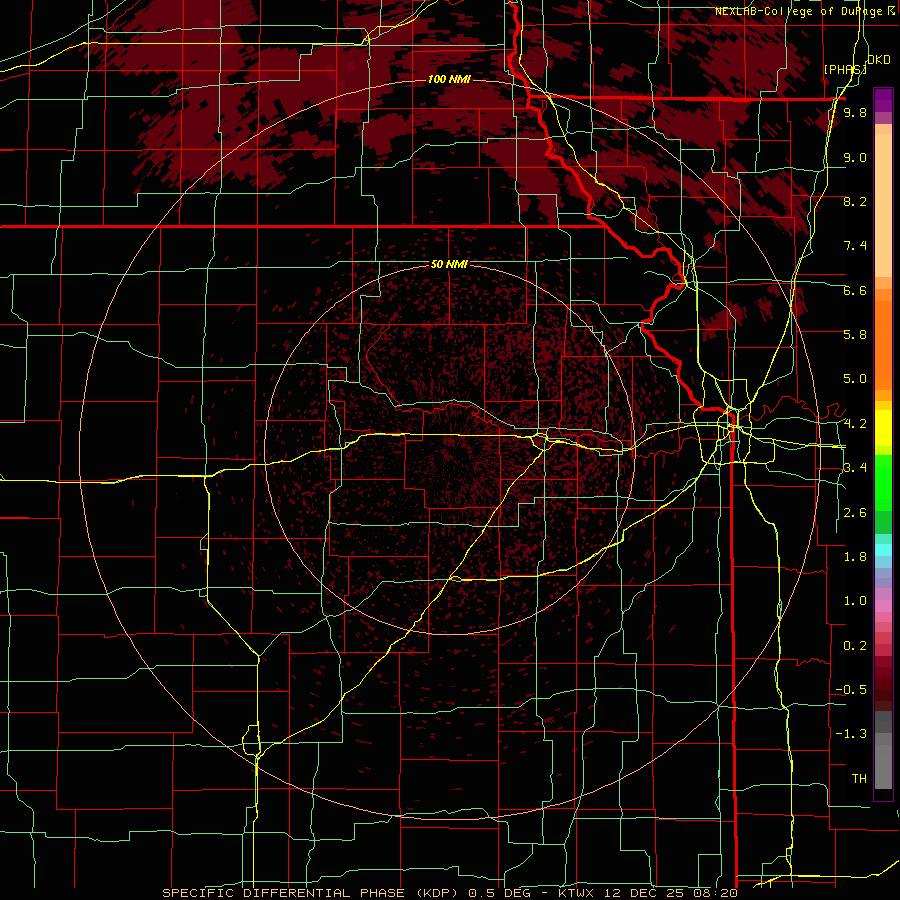
Task: Click the purple top segment of the color bar
Action: click(883, 100)
